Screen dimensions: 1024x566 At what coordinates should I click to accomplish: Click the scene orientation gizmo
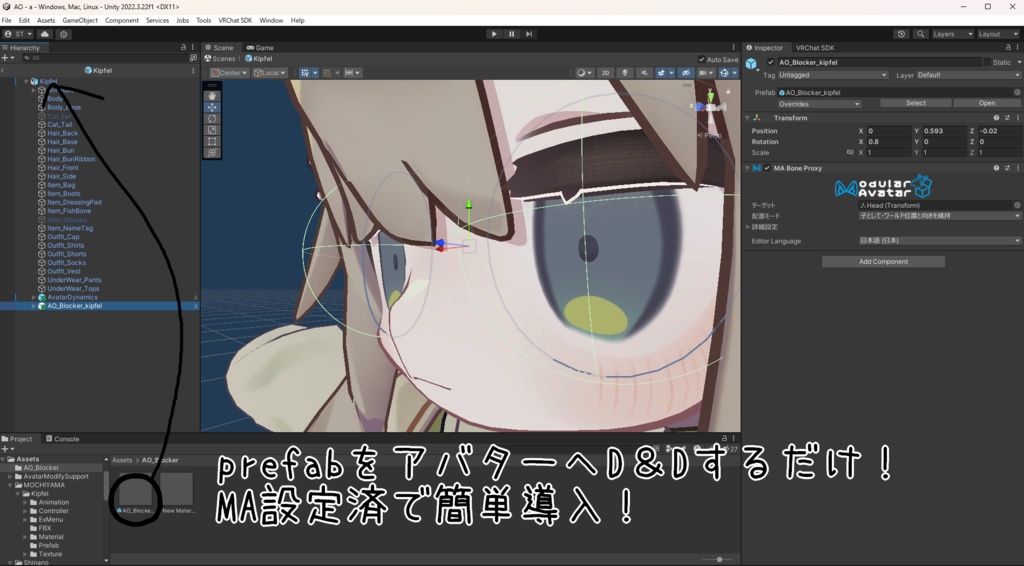(x=710, y=106)
